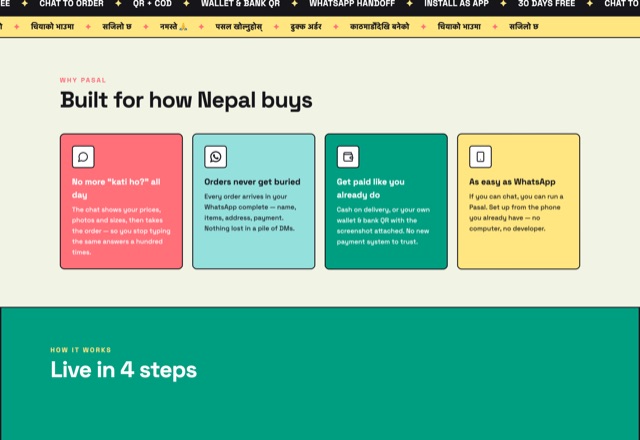Click the phone icon in yellow card
Screen dimensions: 640x440
480,157
